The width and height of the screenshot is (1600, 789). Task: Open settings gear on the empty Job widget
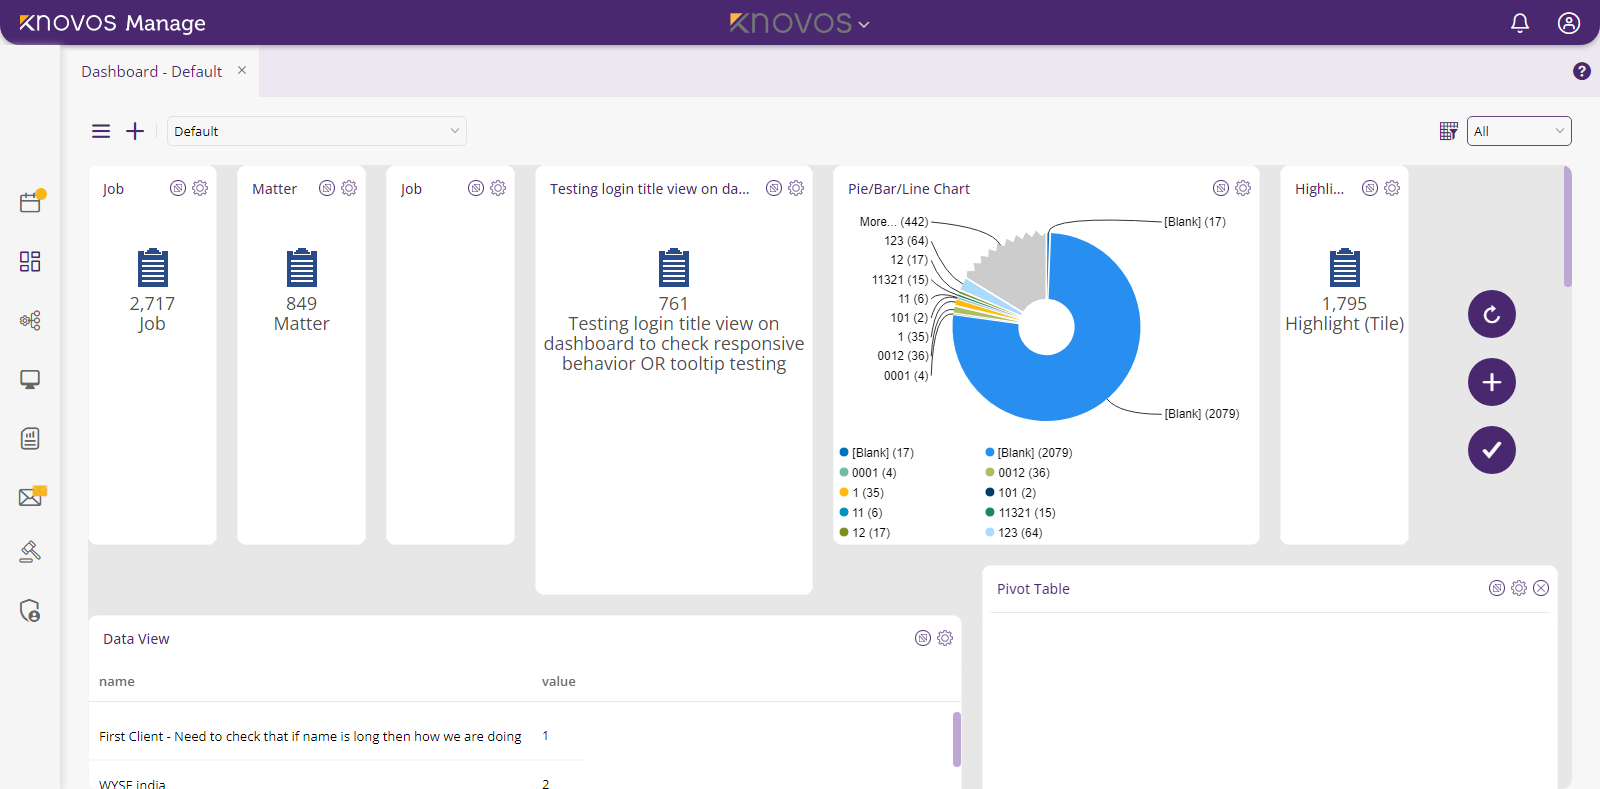498,188
